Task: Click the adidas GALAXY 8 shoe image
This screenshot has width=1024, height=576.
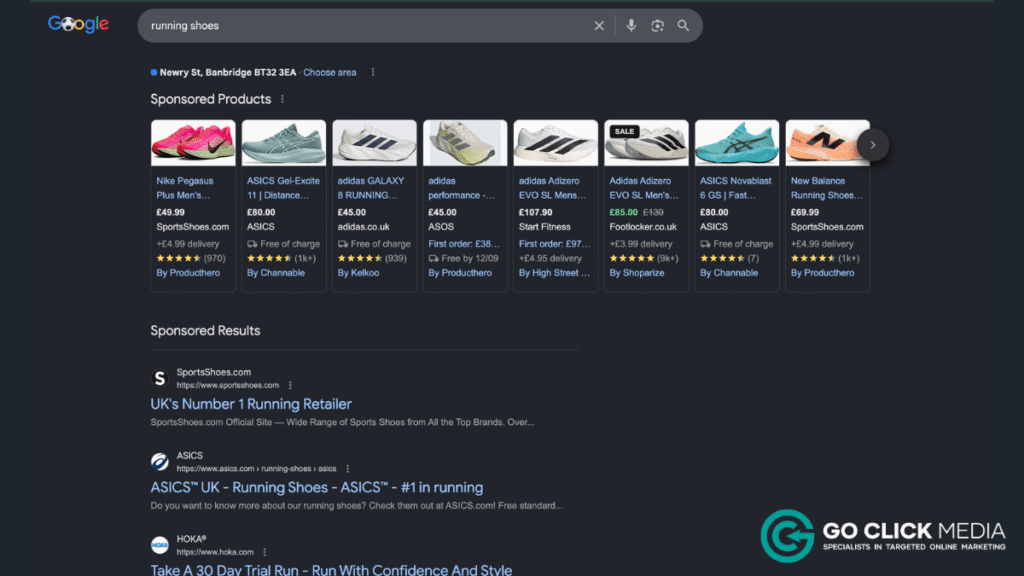Action: (374, 143)
